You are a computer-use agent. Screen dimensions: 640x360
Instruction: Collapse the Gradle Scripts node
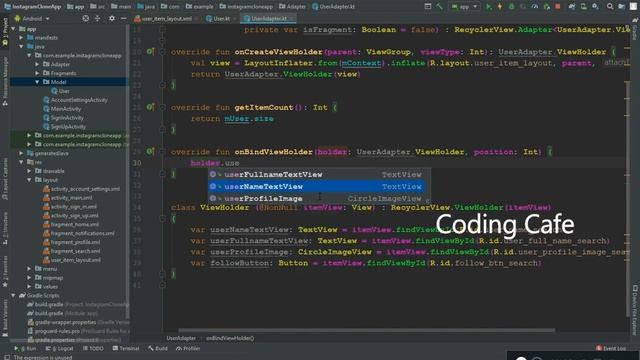[x=13, y=296]
